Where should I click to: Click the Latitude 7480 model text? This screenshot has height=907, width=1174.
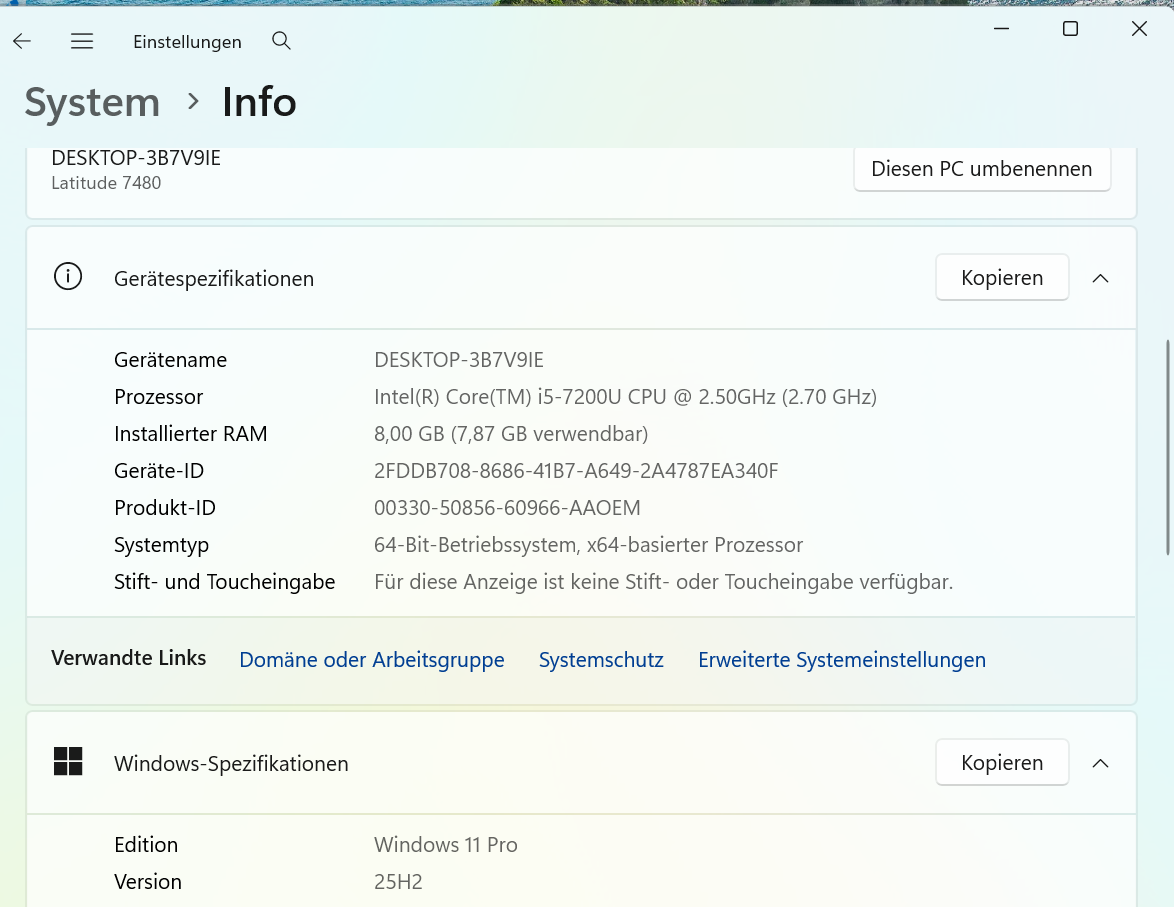106,183
